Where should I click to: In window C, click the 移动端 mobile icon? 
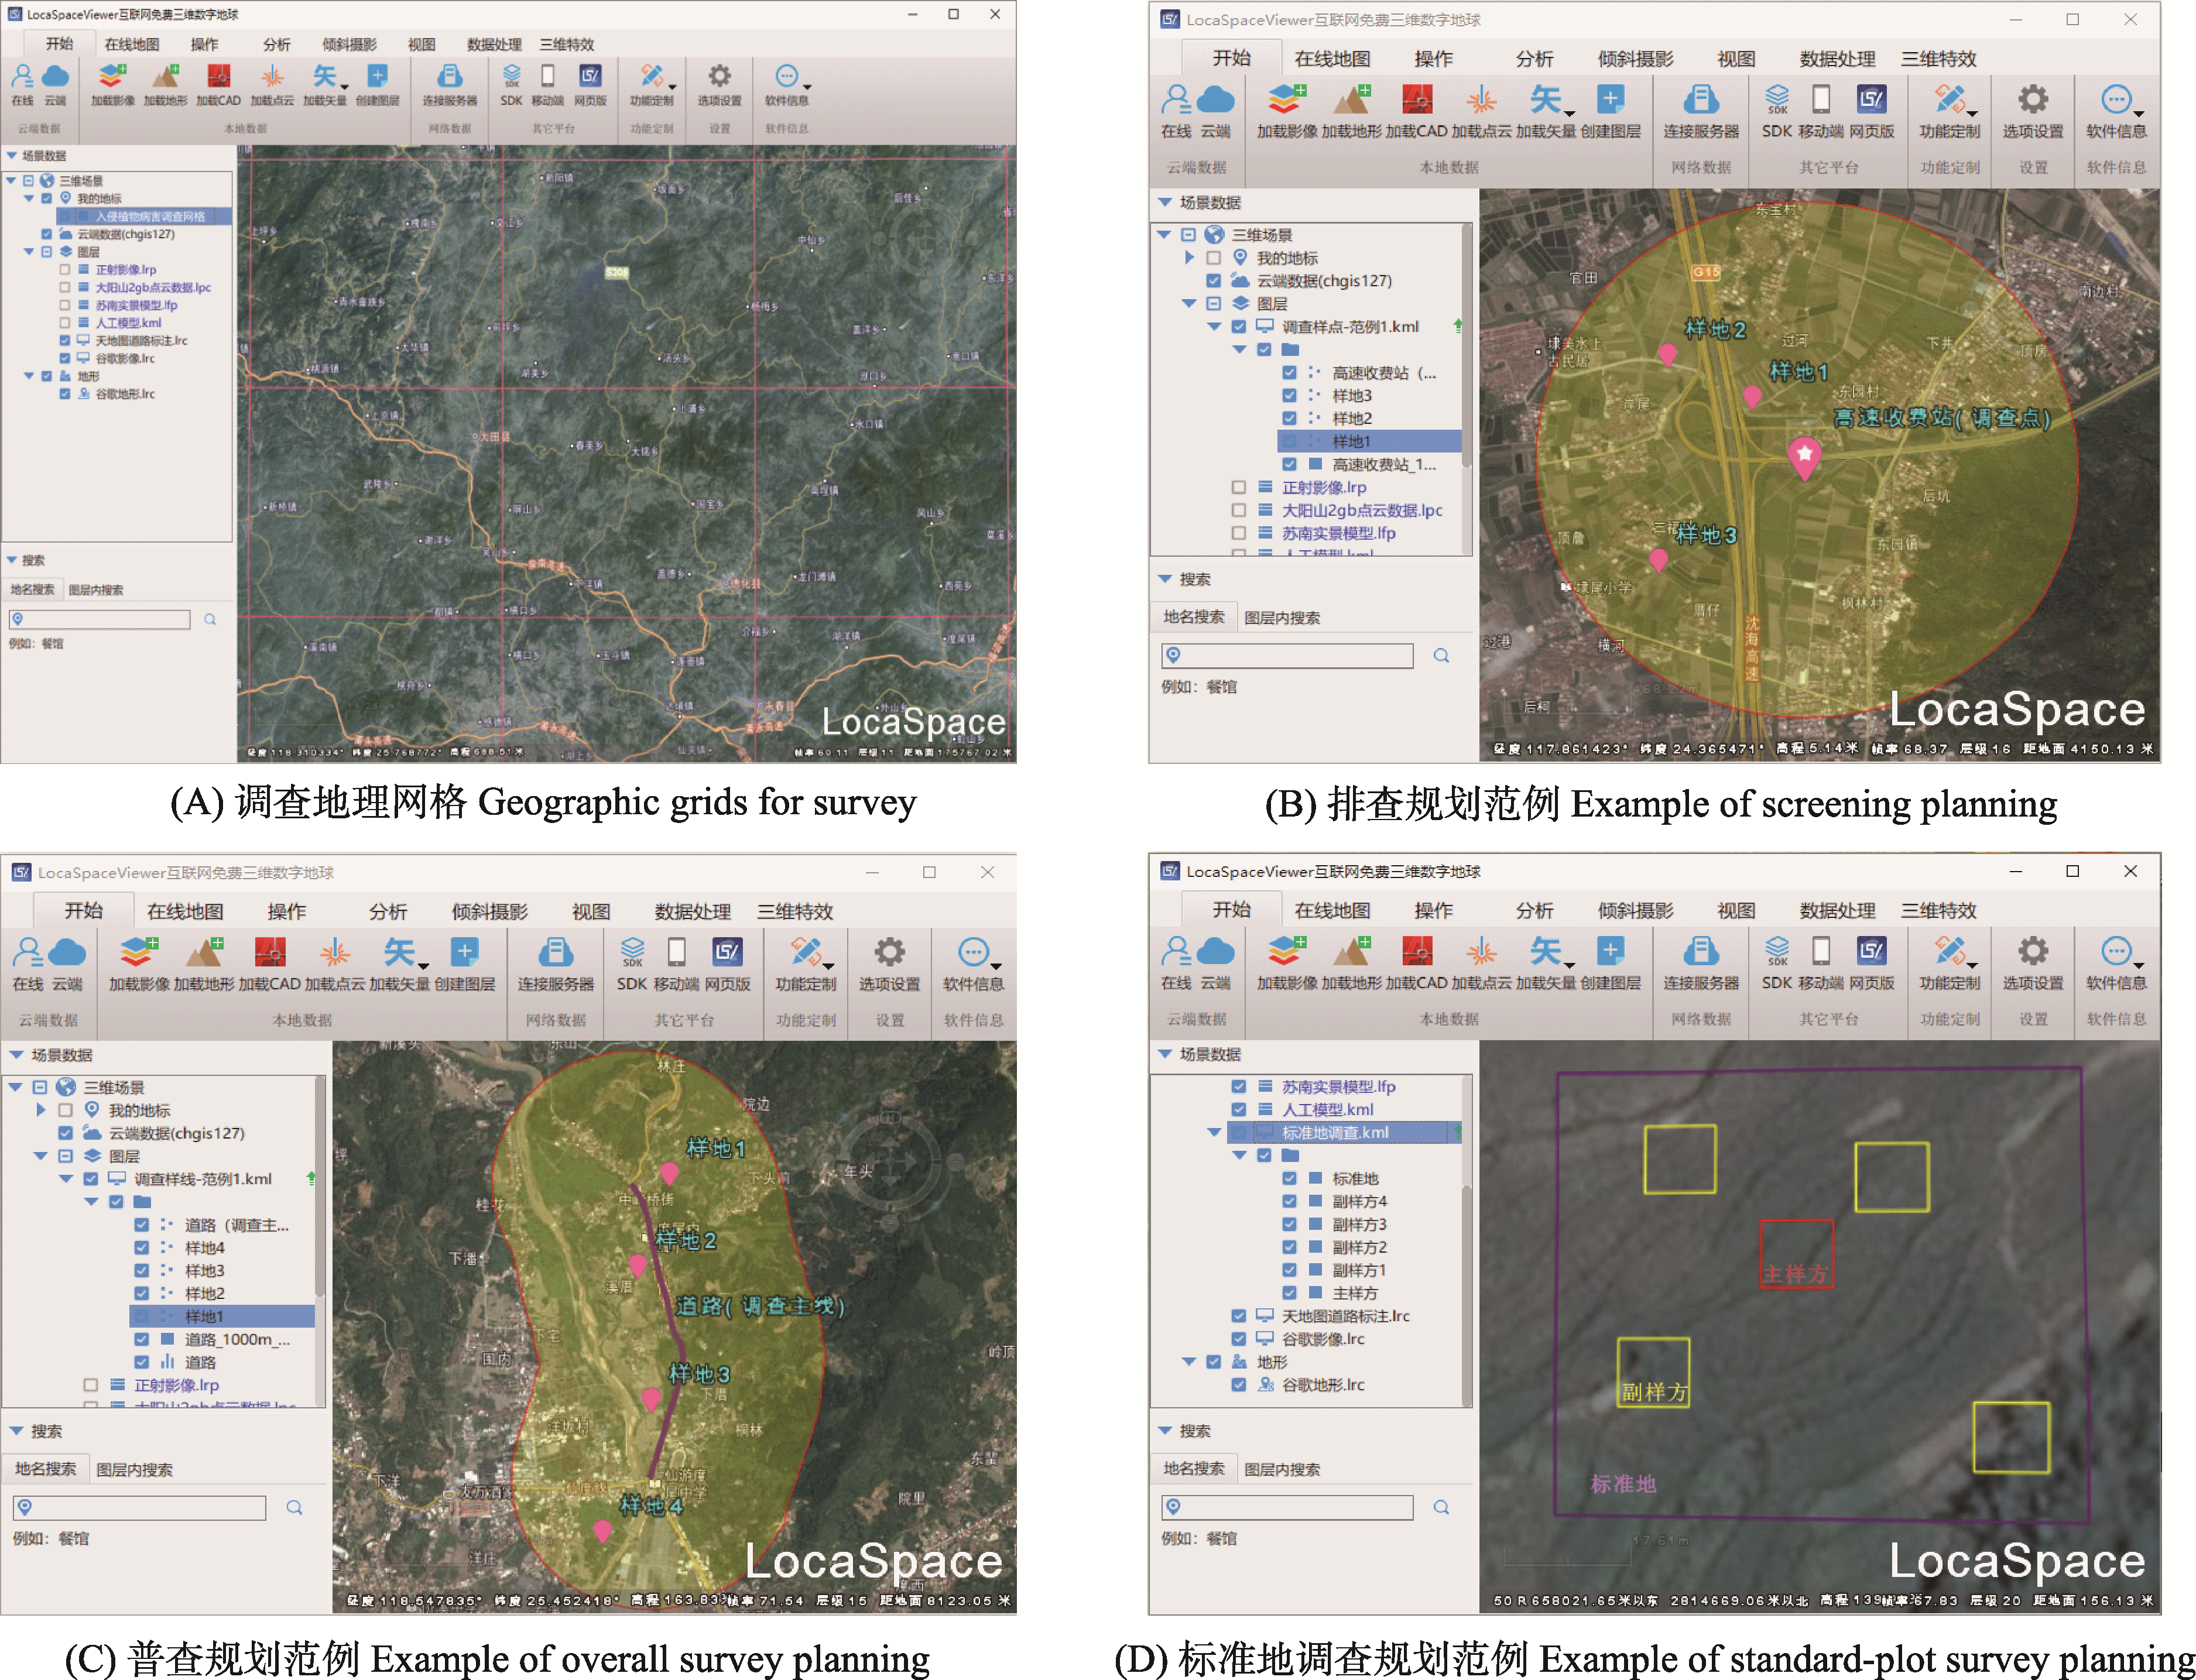point(677,952)
